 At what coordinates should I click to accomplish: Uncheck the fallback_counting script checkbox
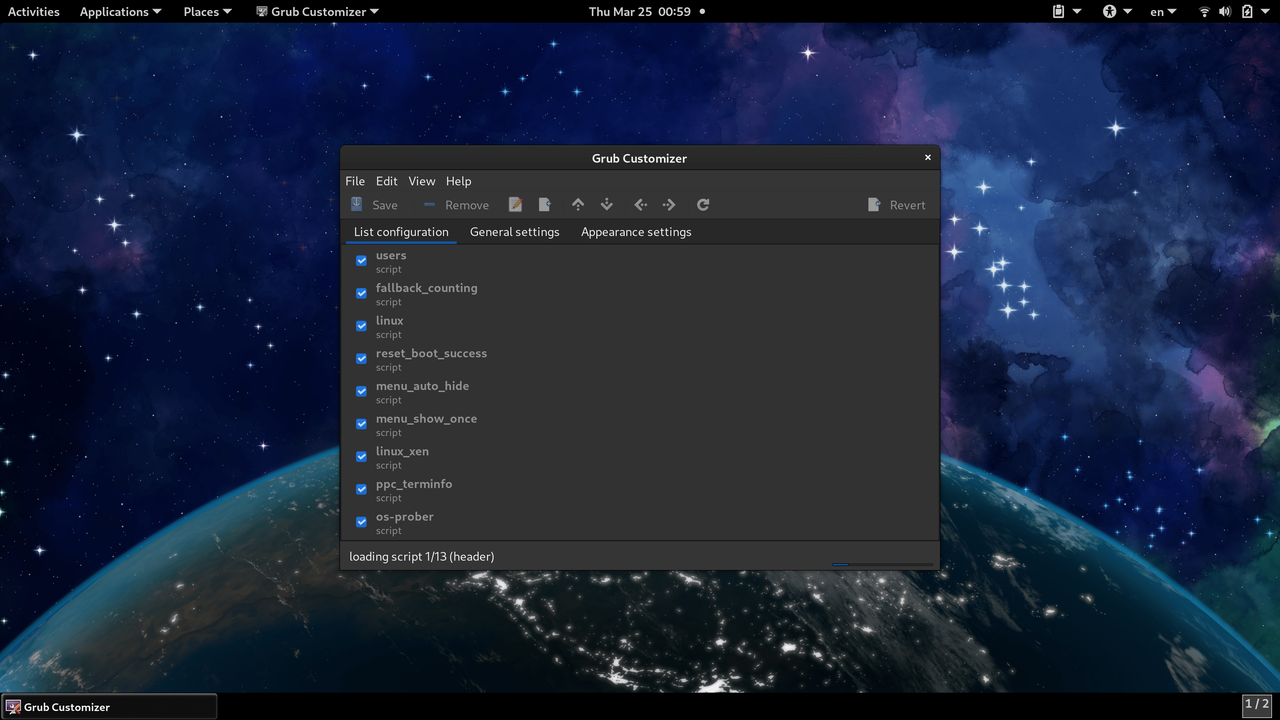coord(362,293)
